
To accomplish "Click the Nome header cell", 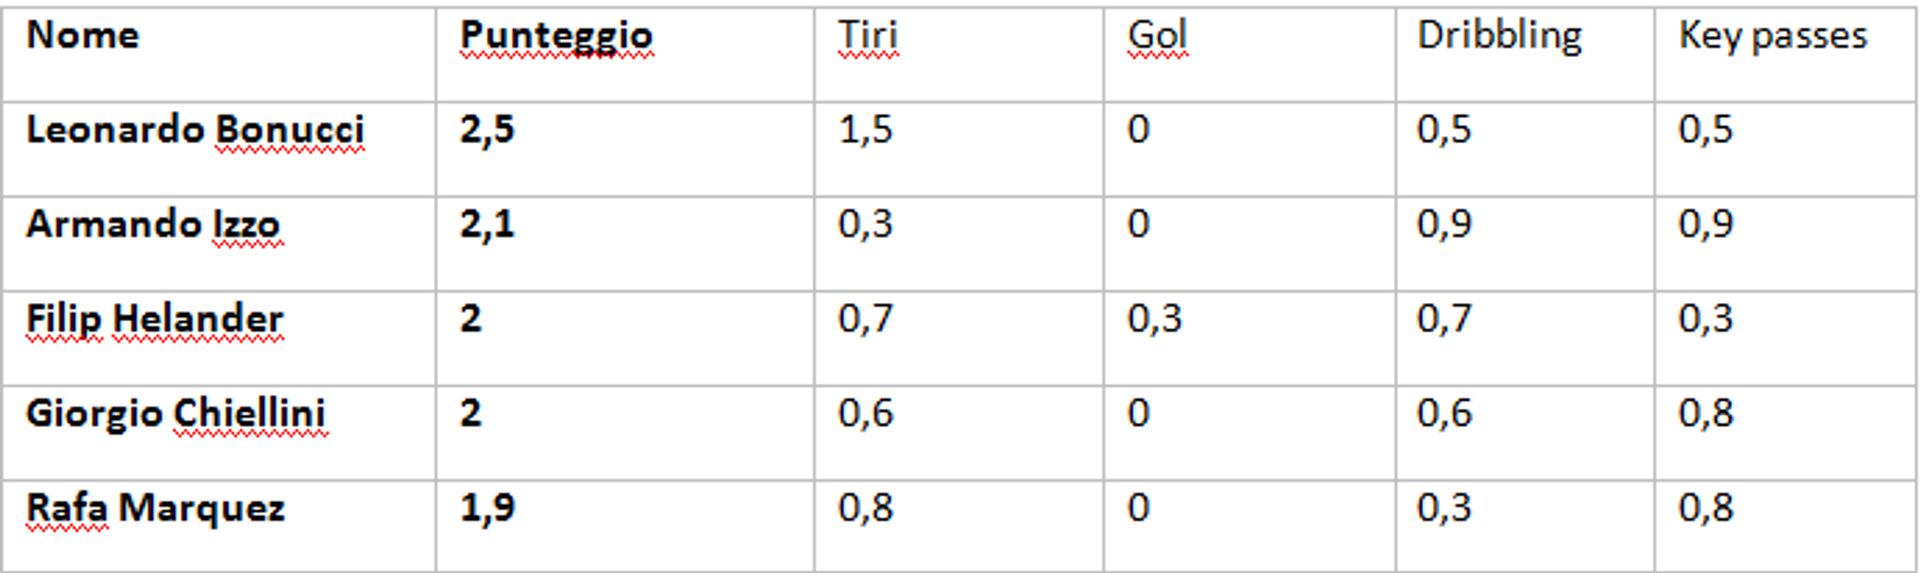I will (219, 54).
